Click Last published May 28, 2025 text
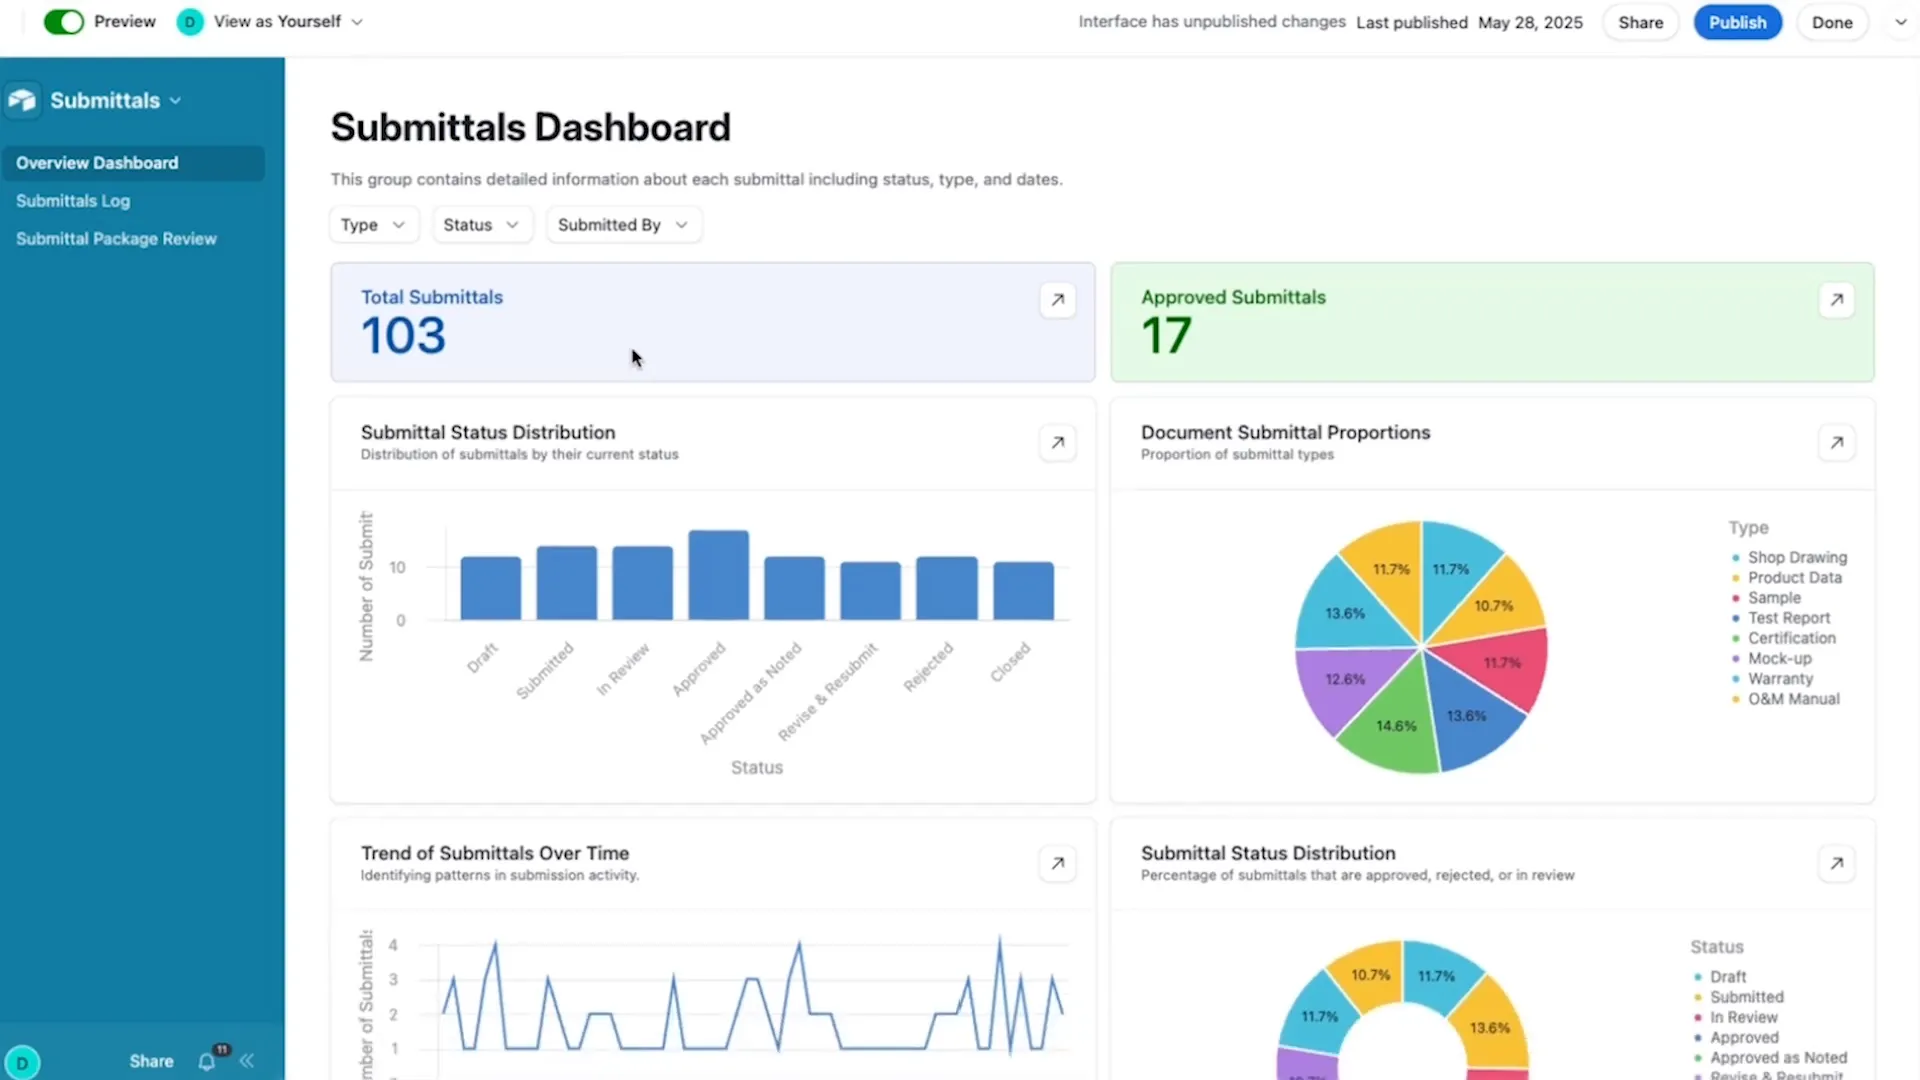 pos(1469,22)
